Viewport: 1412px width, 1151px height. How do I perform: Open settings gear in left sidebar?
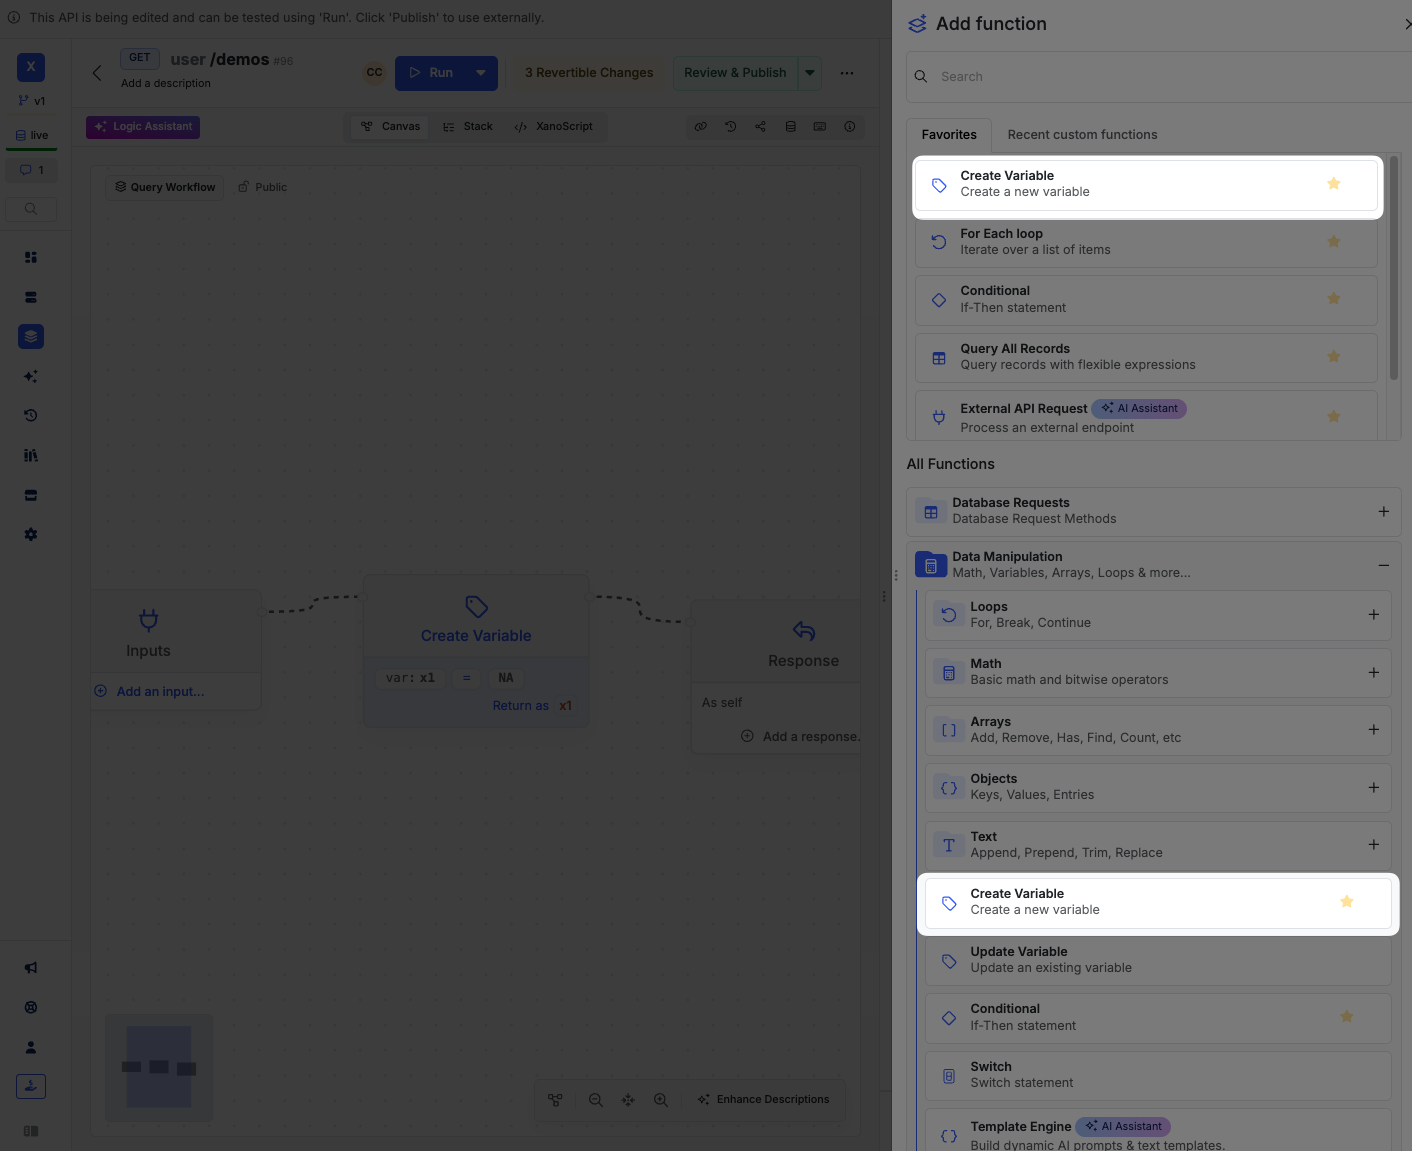(31, 535)
